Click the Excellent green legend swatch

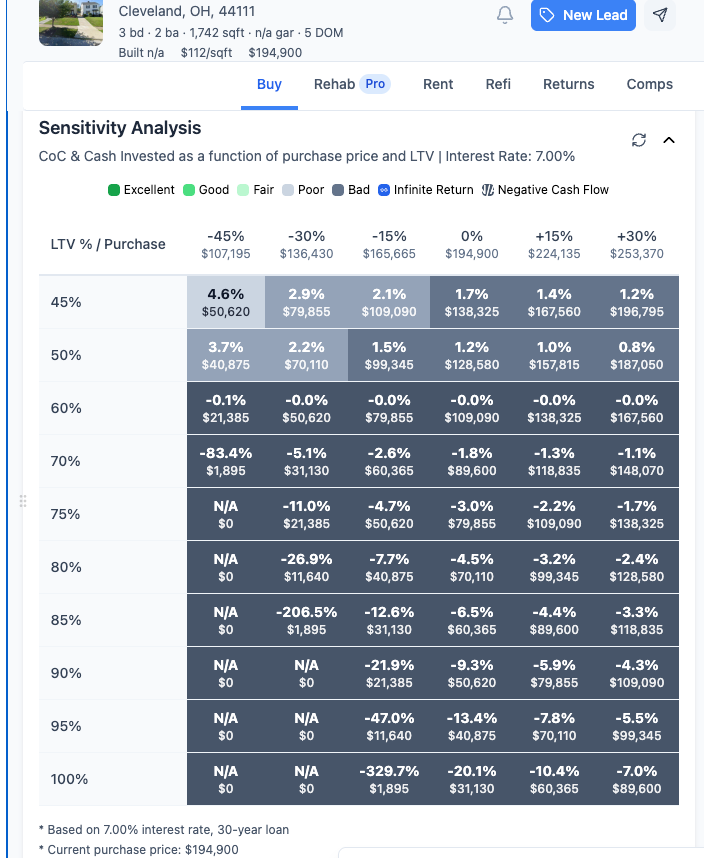click(114, 190)
